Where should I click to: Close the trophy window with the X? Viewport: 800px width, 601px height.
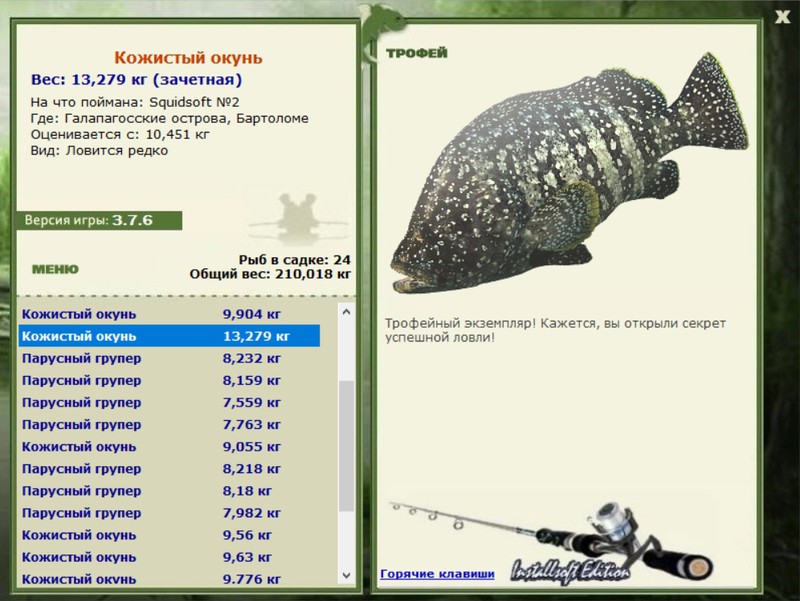(782, 17)
